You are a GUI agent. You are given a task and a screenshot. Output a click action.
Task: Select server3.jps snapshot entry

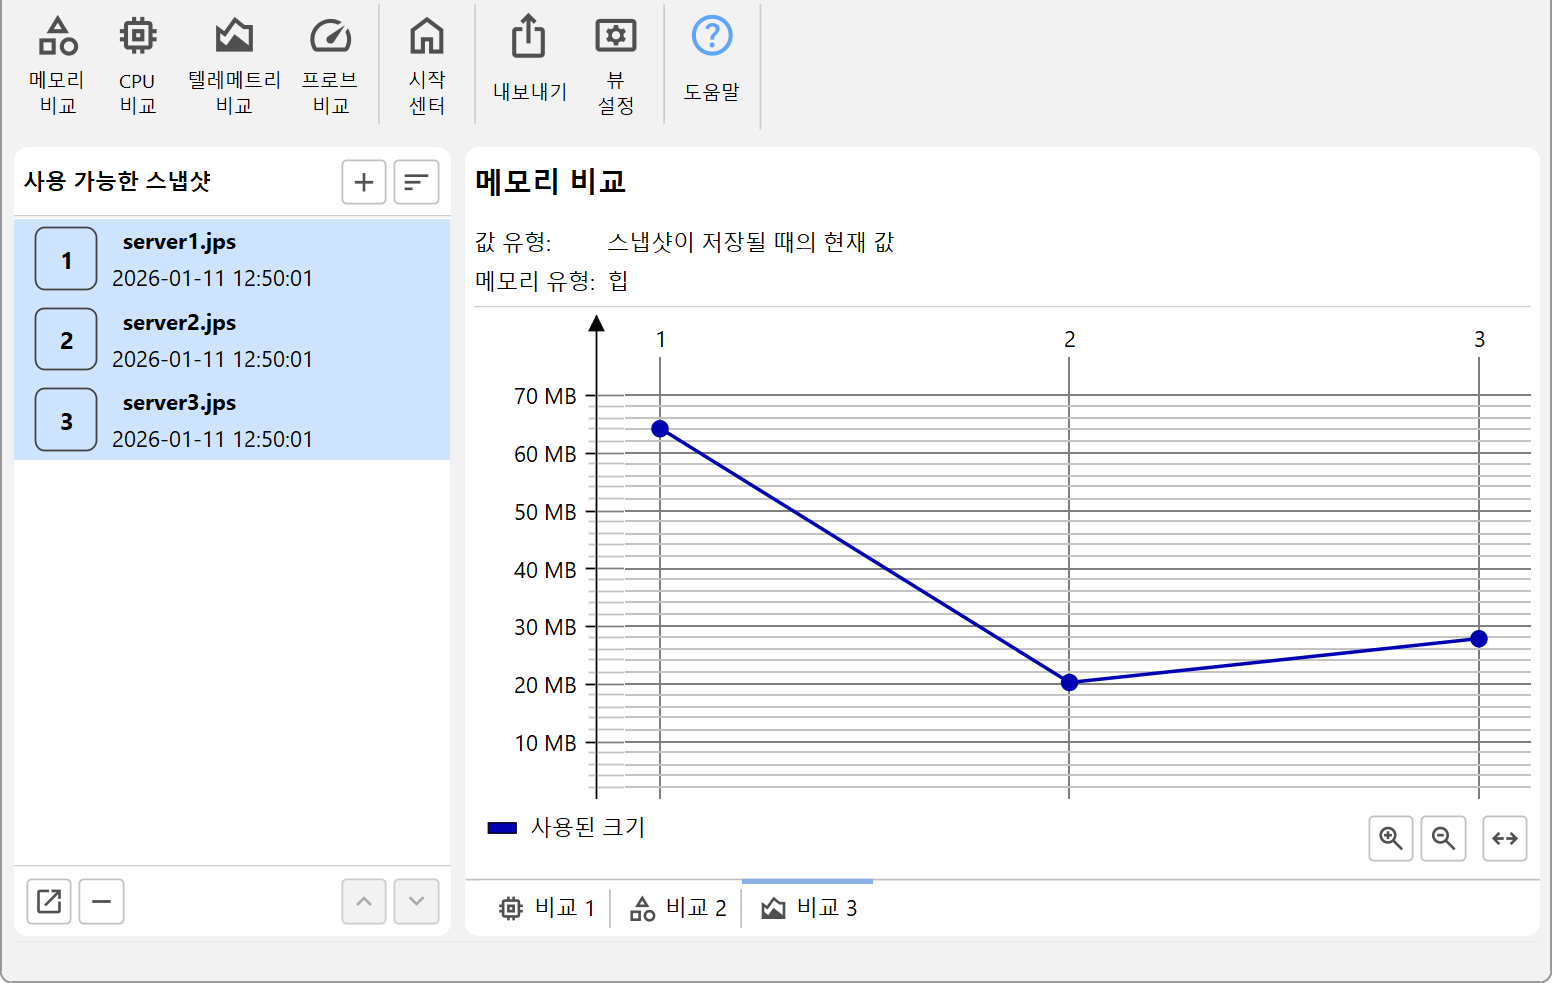[x=232, y=420]
